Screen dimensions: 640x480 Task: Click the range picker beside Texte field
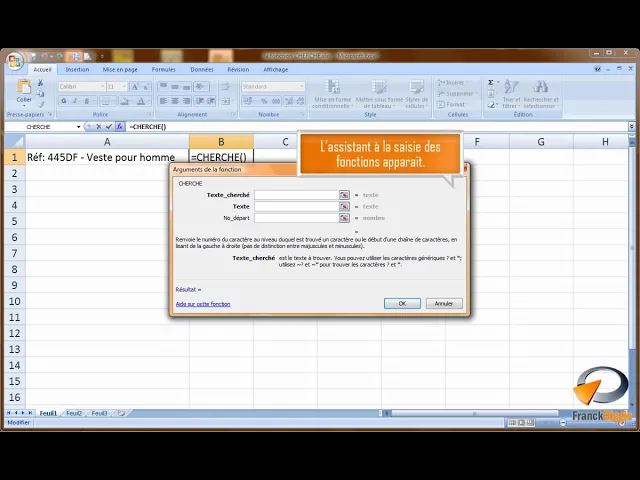tap(344, 207)
